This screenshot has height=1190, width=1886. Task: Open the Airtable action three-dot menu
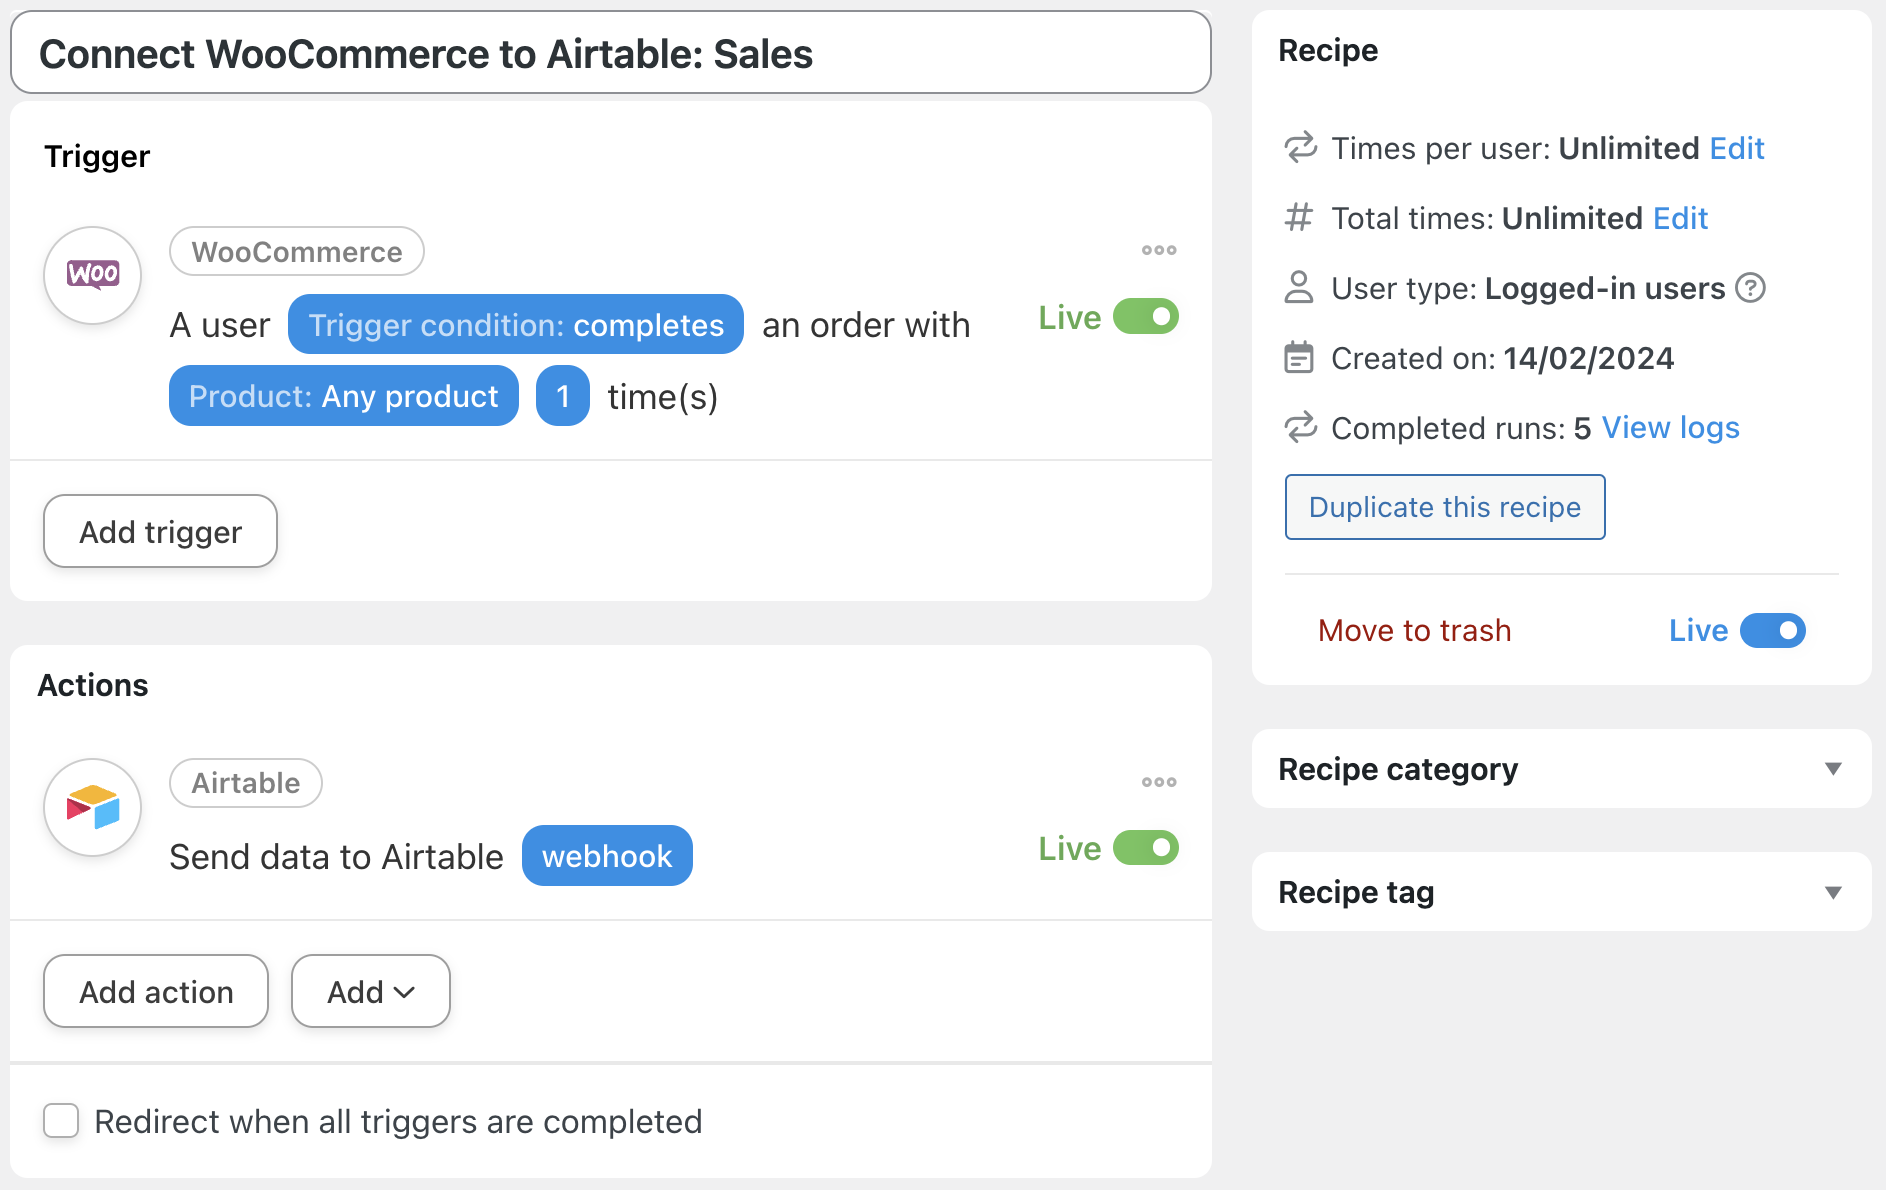coord(1159,782)
